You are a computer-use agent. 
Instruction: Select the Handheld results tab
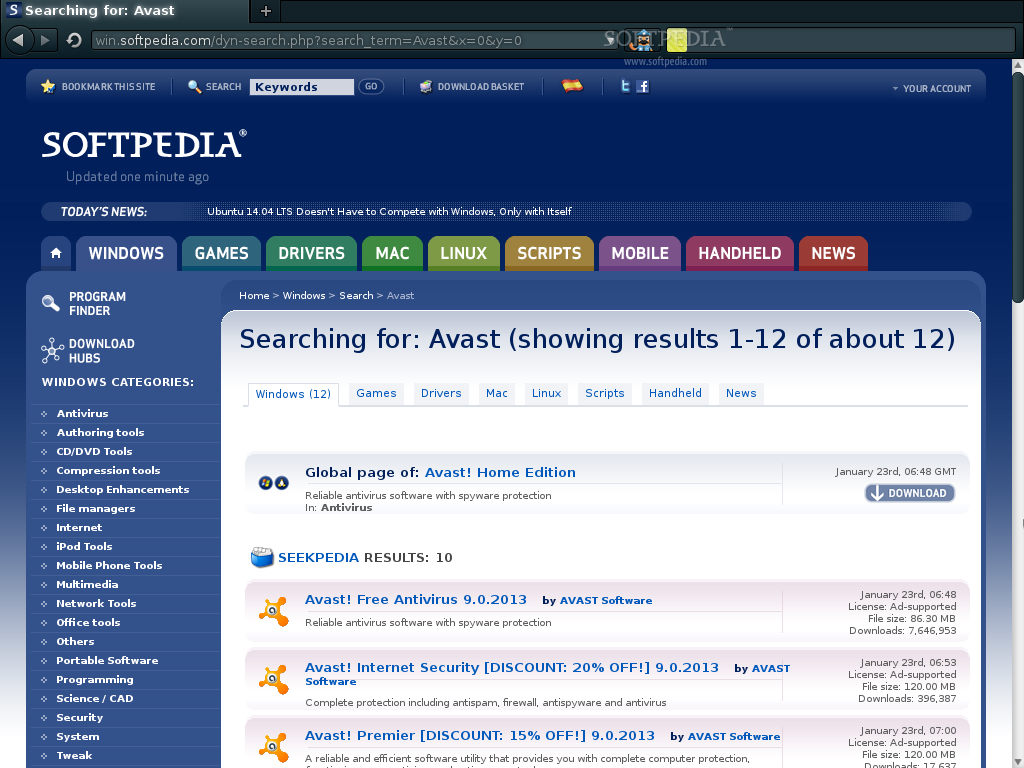tap(675, 393)
